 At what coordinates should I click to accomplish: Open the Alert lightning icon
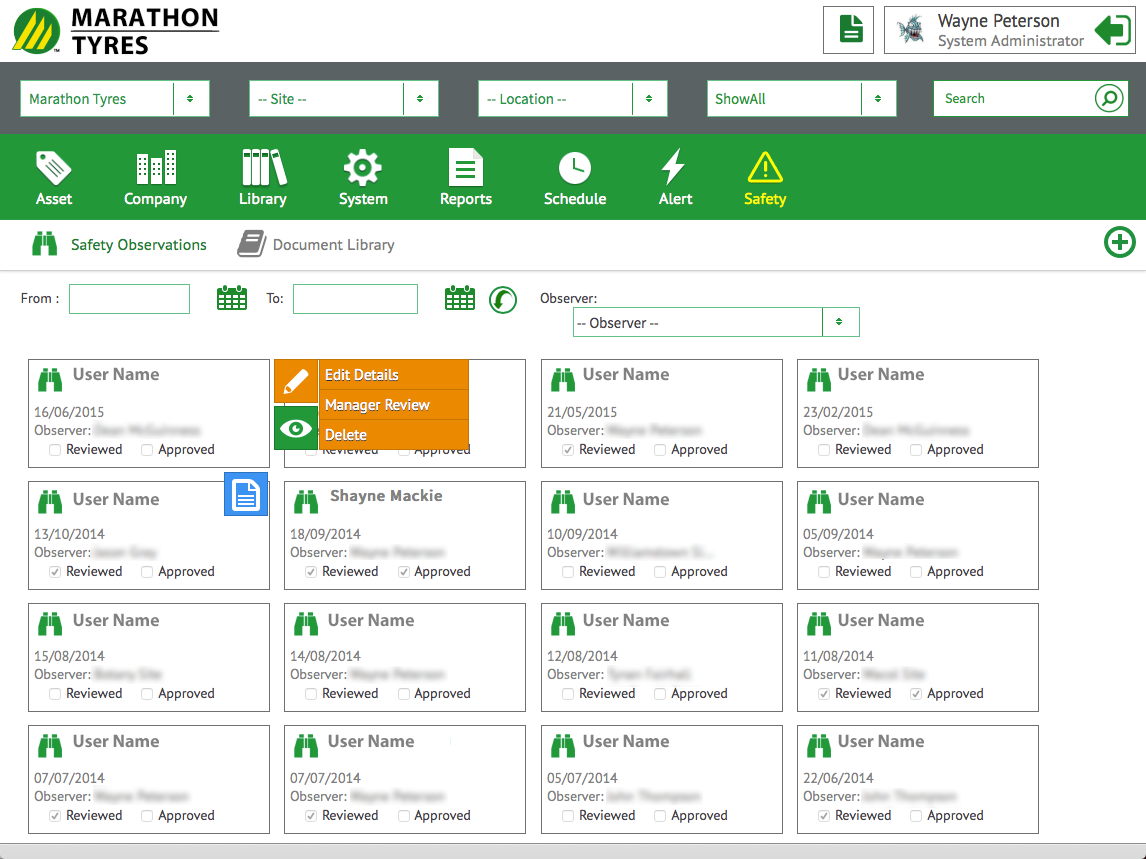click(x=675, y=168)
